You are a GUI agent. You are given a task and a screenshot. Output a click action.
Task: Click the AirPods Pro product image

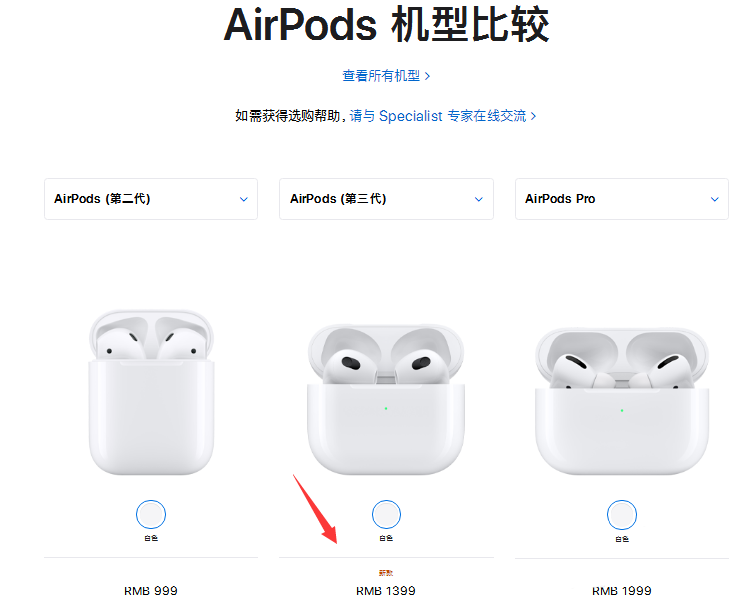[x=622, y=401]
